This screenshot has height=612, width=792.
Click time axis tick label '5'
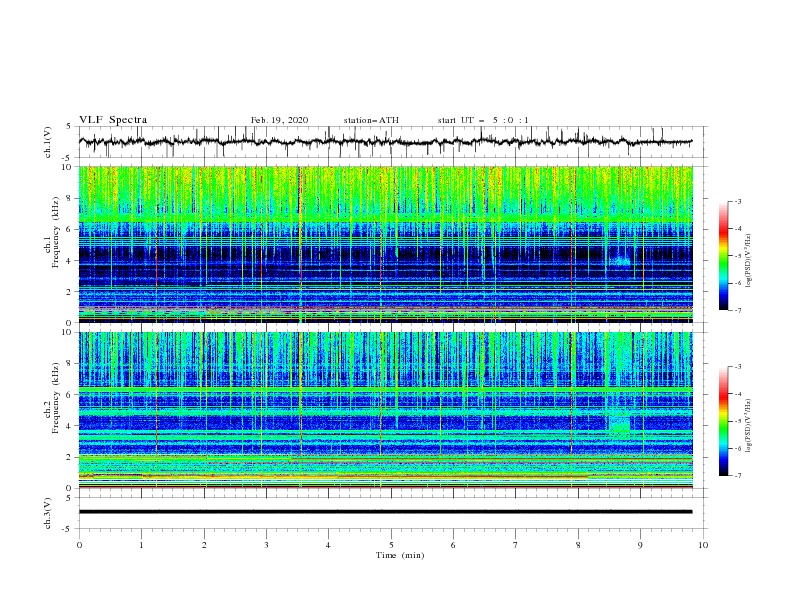tap(391, 545)
